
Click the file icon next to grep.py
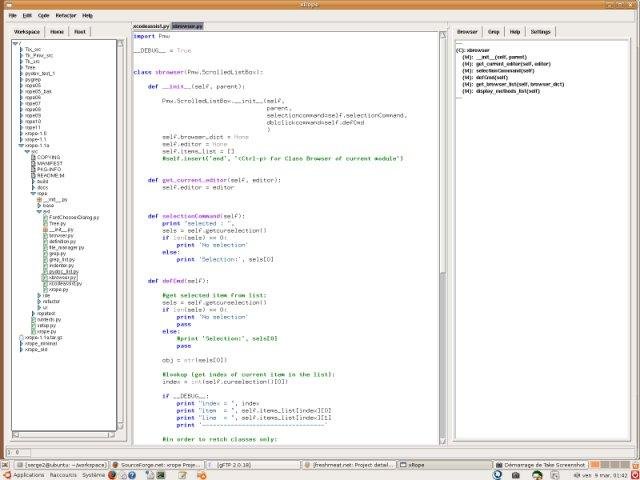tap(43, 253)
